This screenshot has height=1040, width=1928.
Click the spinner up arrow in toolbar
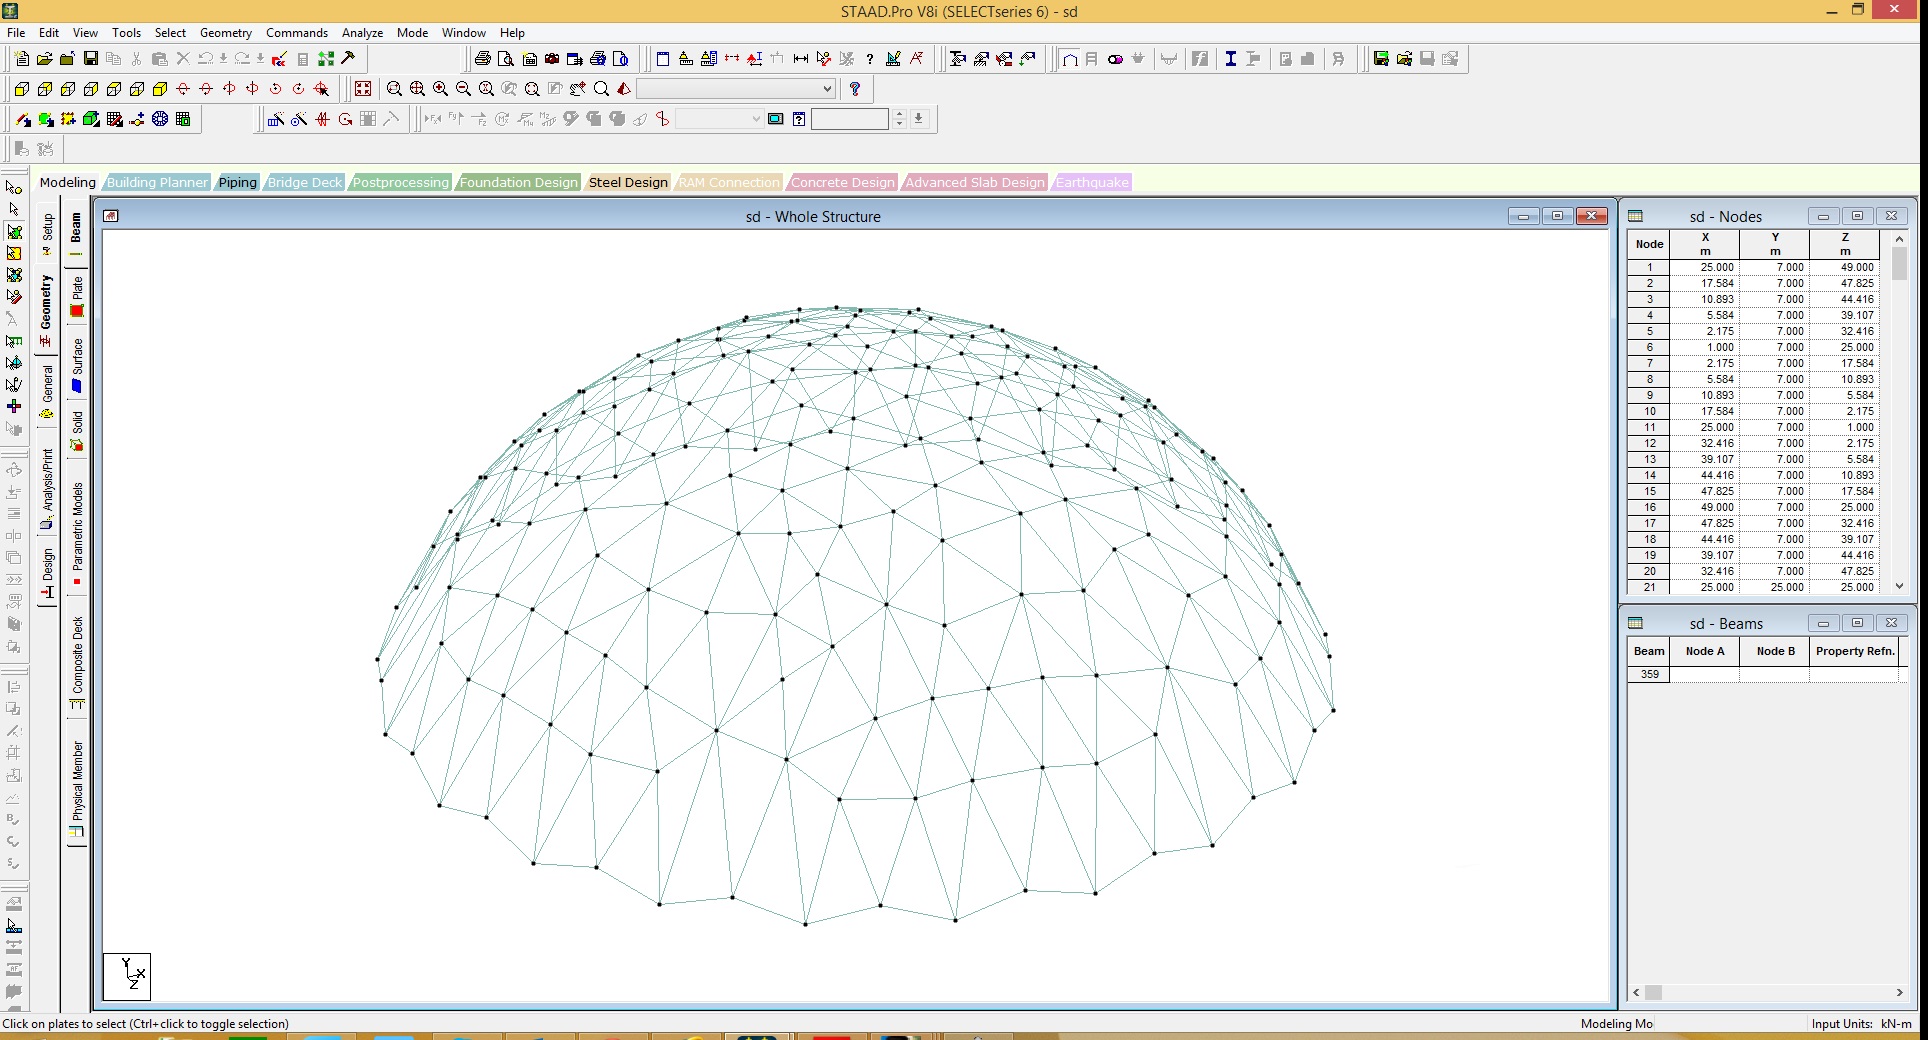tap(899, 114)
